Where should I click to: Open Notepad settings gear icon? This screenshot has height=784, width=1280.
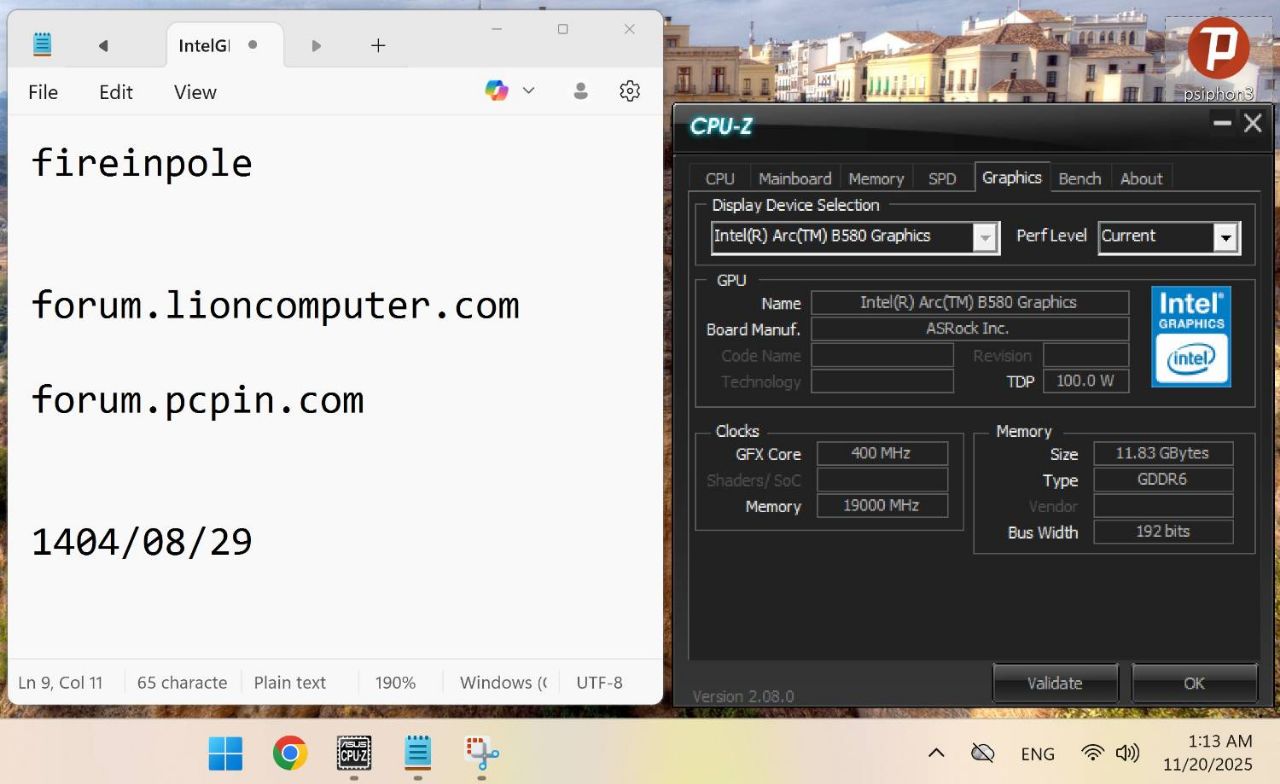[x=629, y=91]
